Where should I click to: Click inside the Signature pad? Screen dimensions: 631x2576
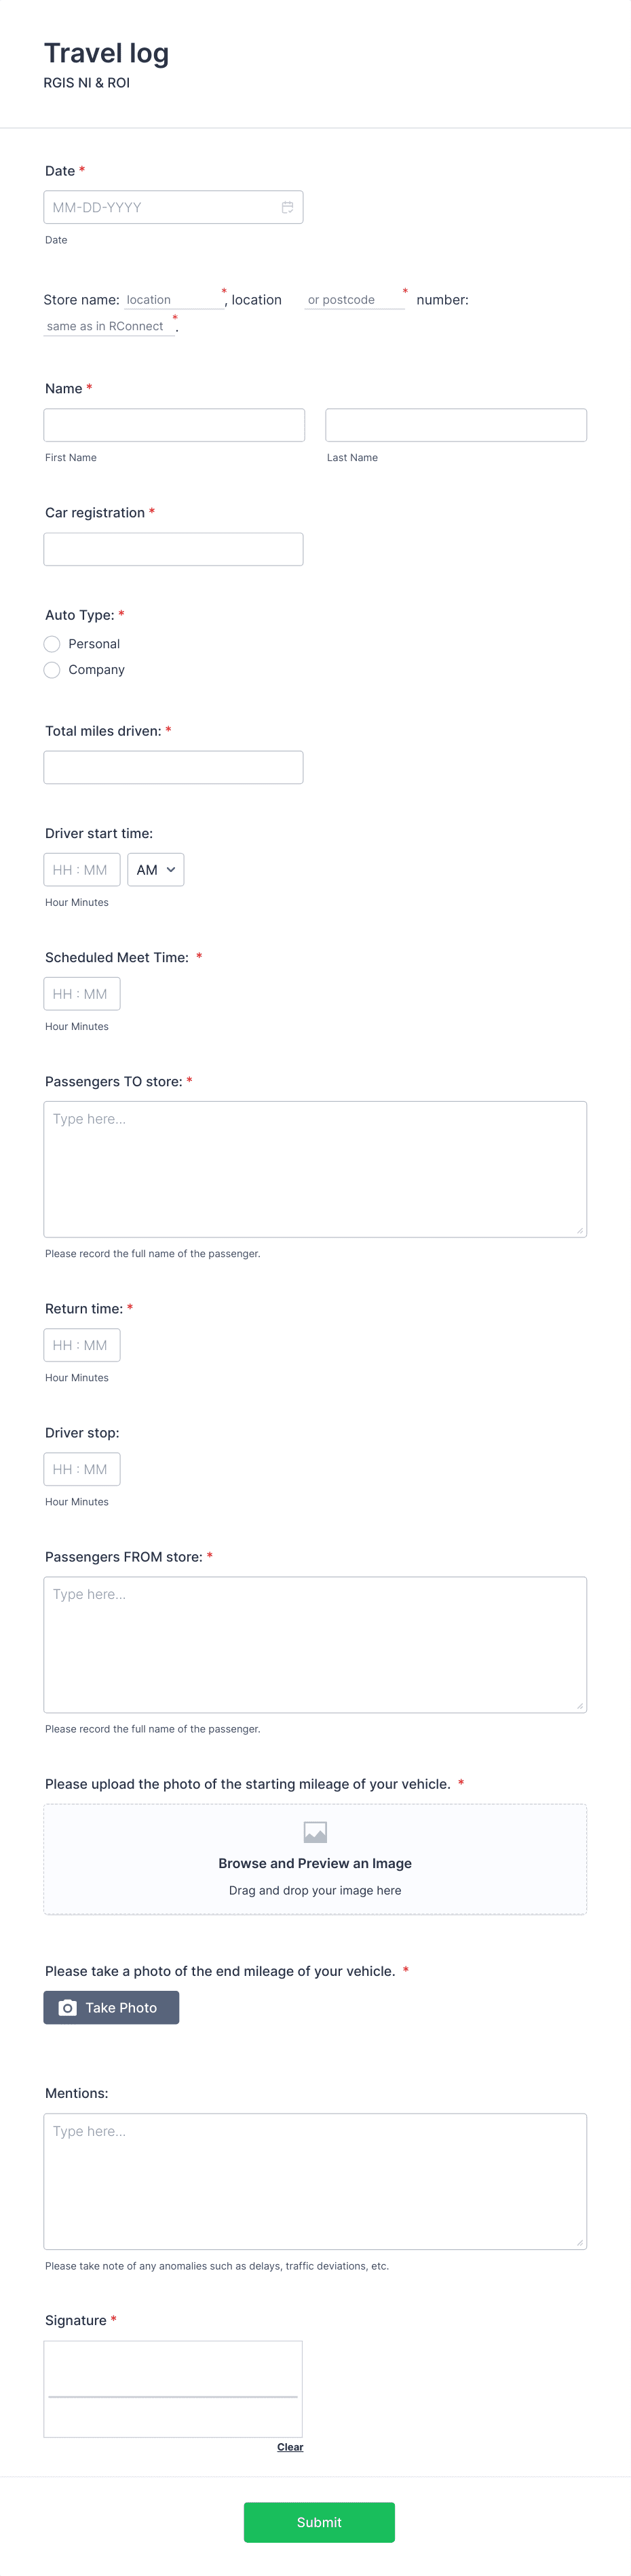pyautogui.click(x=173, y=2389)
